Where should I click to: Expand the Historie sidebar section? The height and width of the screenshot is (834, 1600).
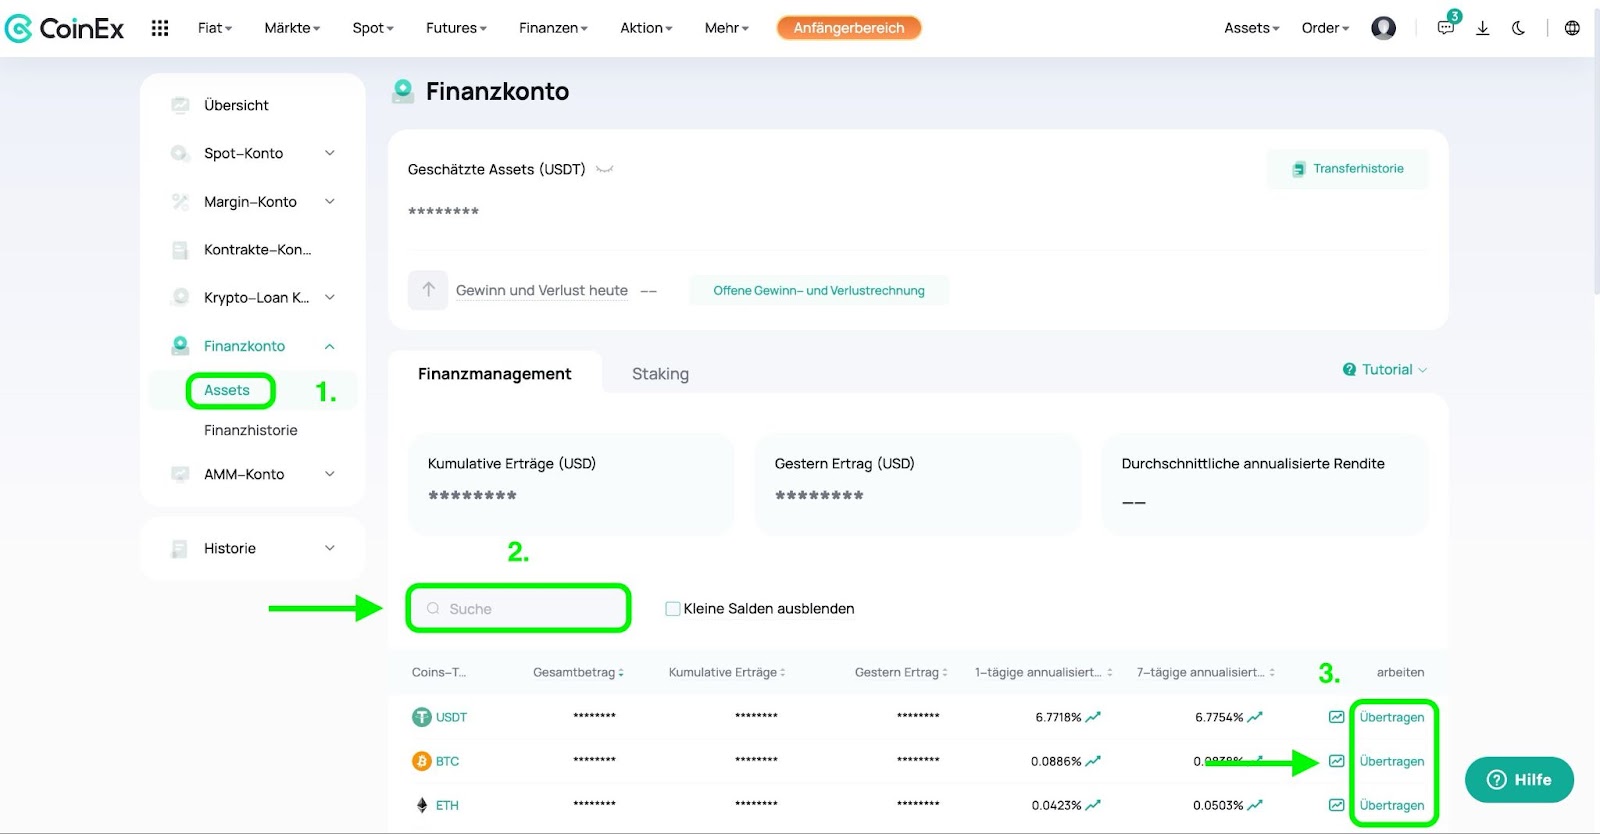click(x=330, y=548)
